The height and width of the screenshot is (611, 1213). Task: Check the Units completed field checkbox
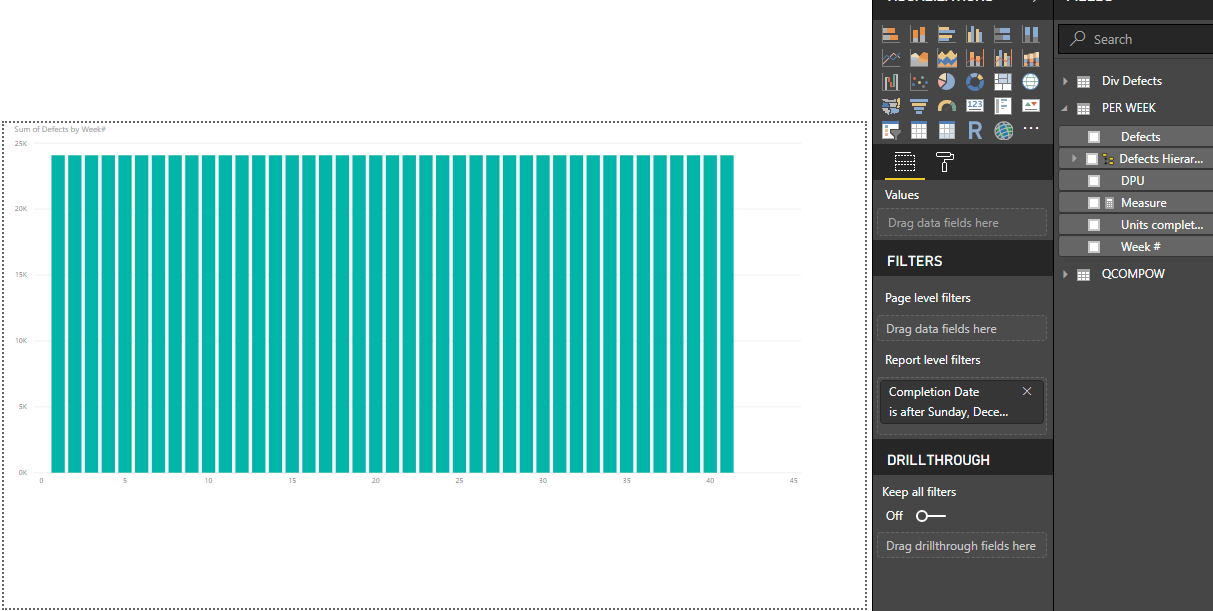[1094, 225]
